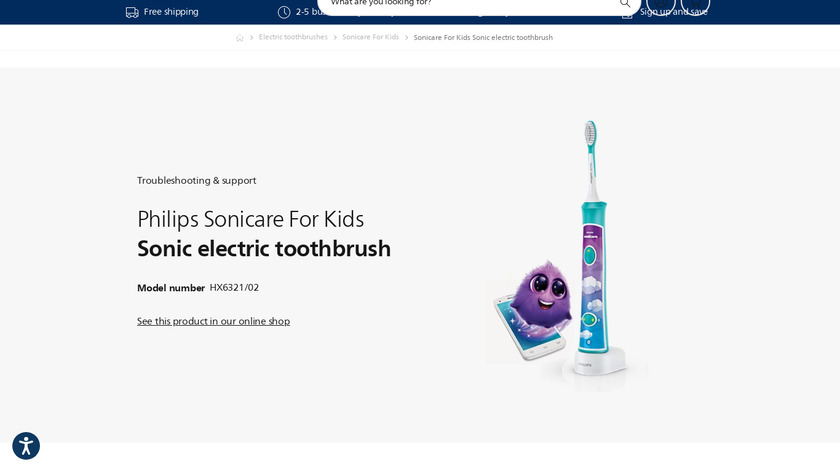Viewport: 840px width, 472px height.
Task: Click the breadcrumb chevron after Electric toothbrushes
Action: [x=335, y=38]
